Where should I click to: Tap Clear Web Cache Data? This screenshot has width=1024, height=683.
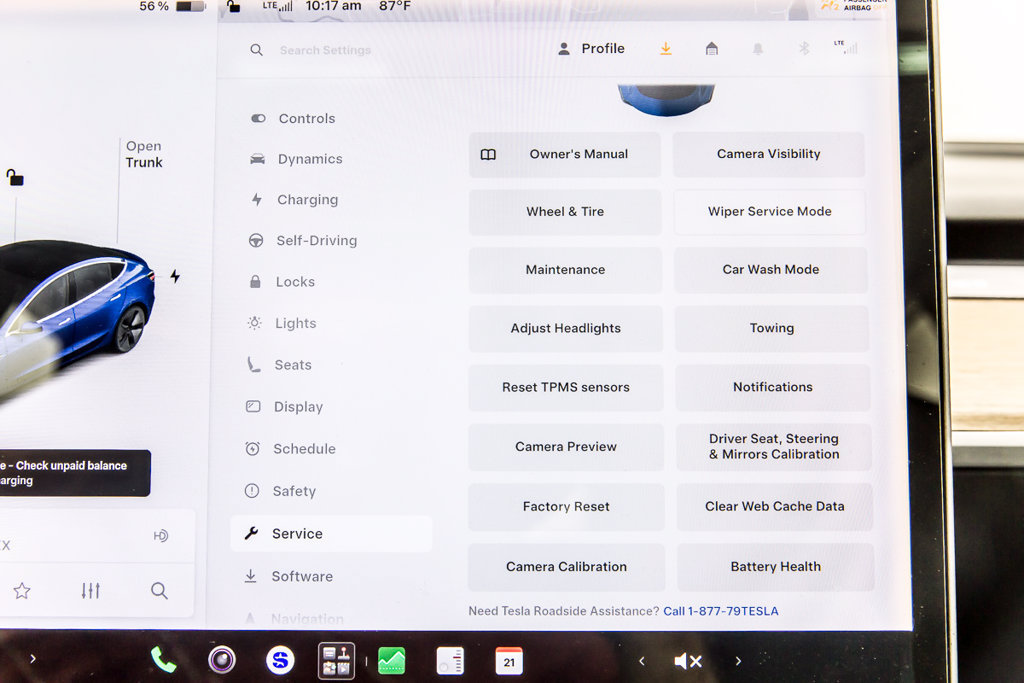click(x=775, y=507)
